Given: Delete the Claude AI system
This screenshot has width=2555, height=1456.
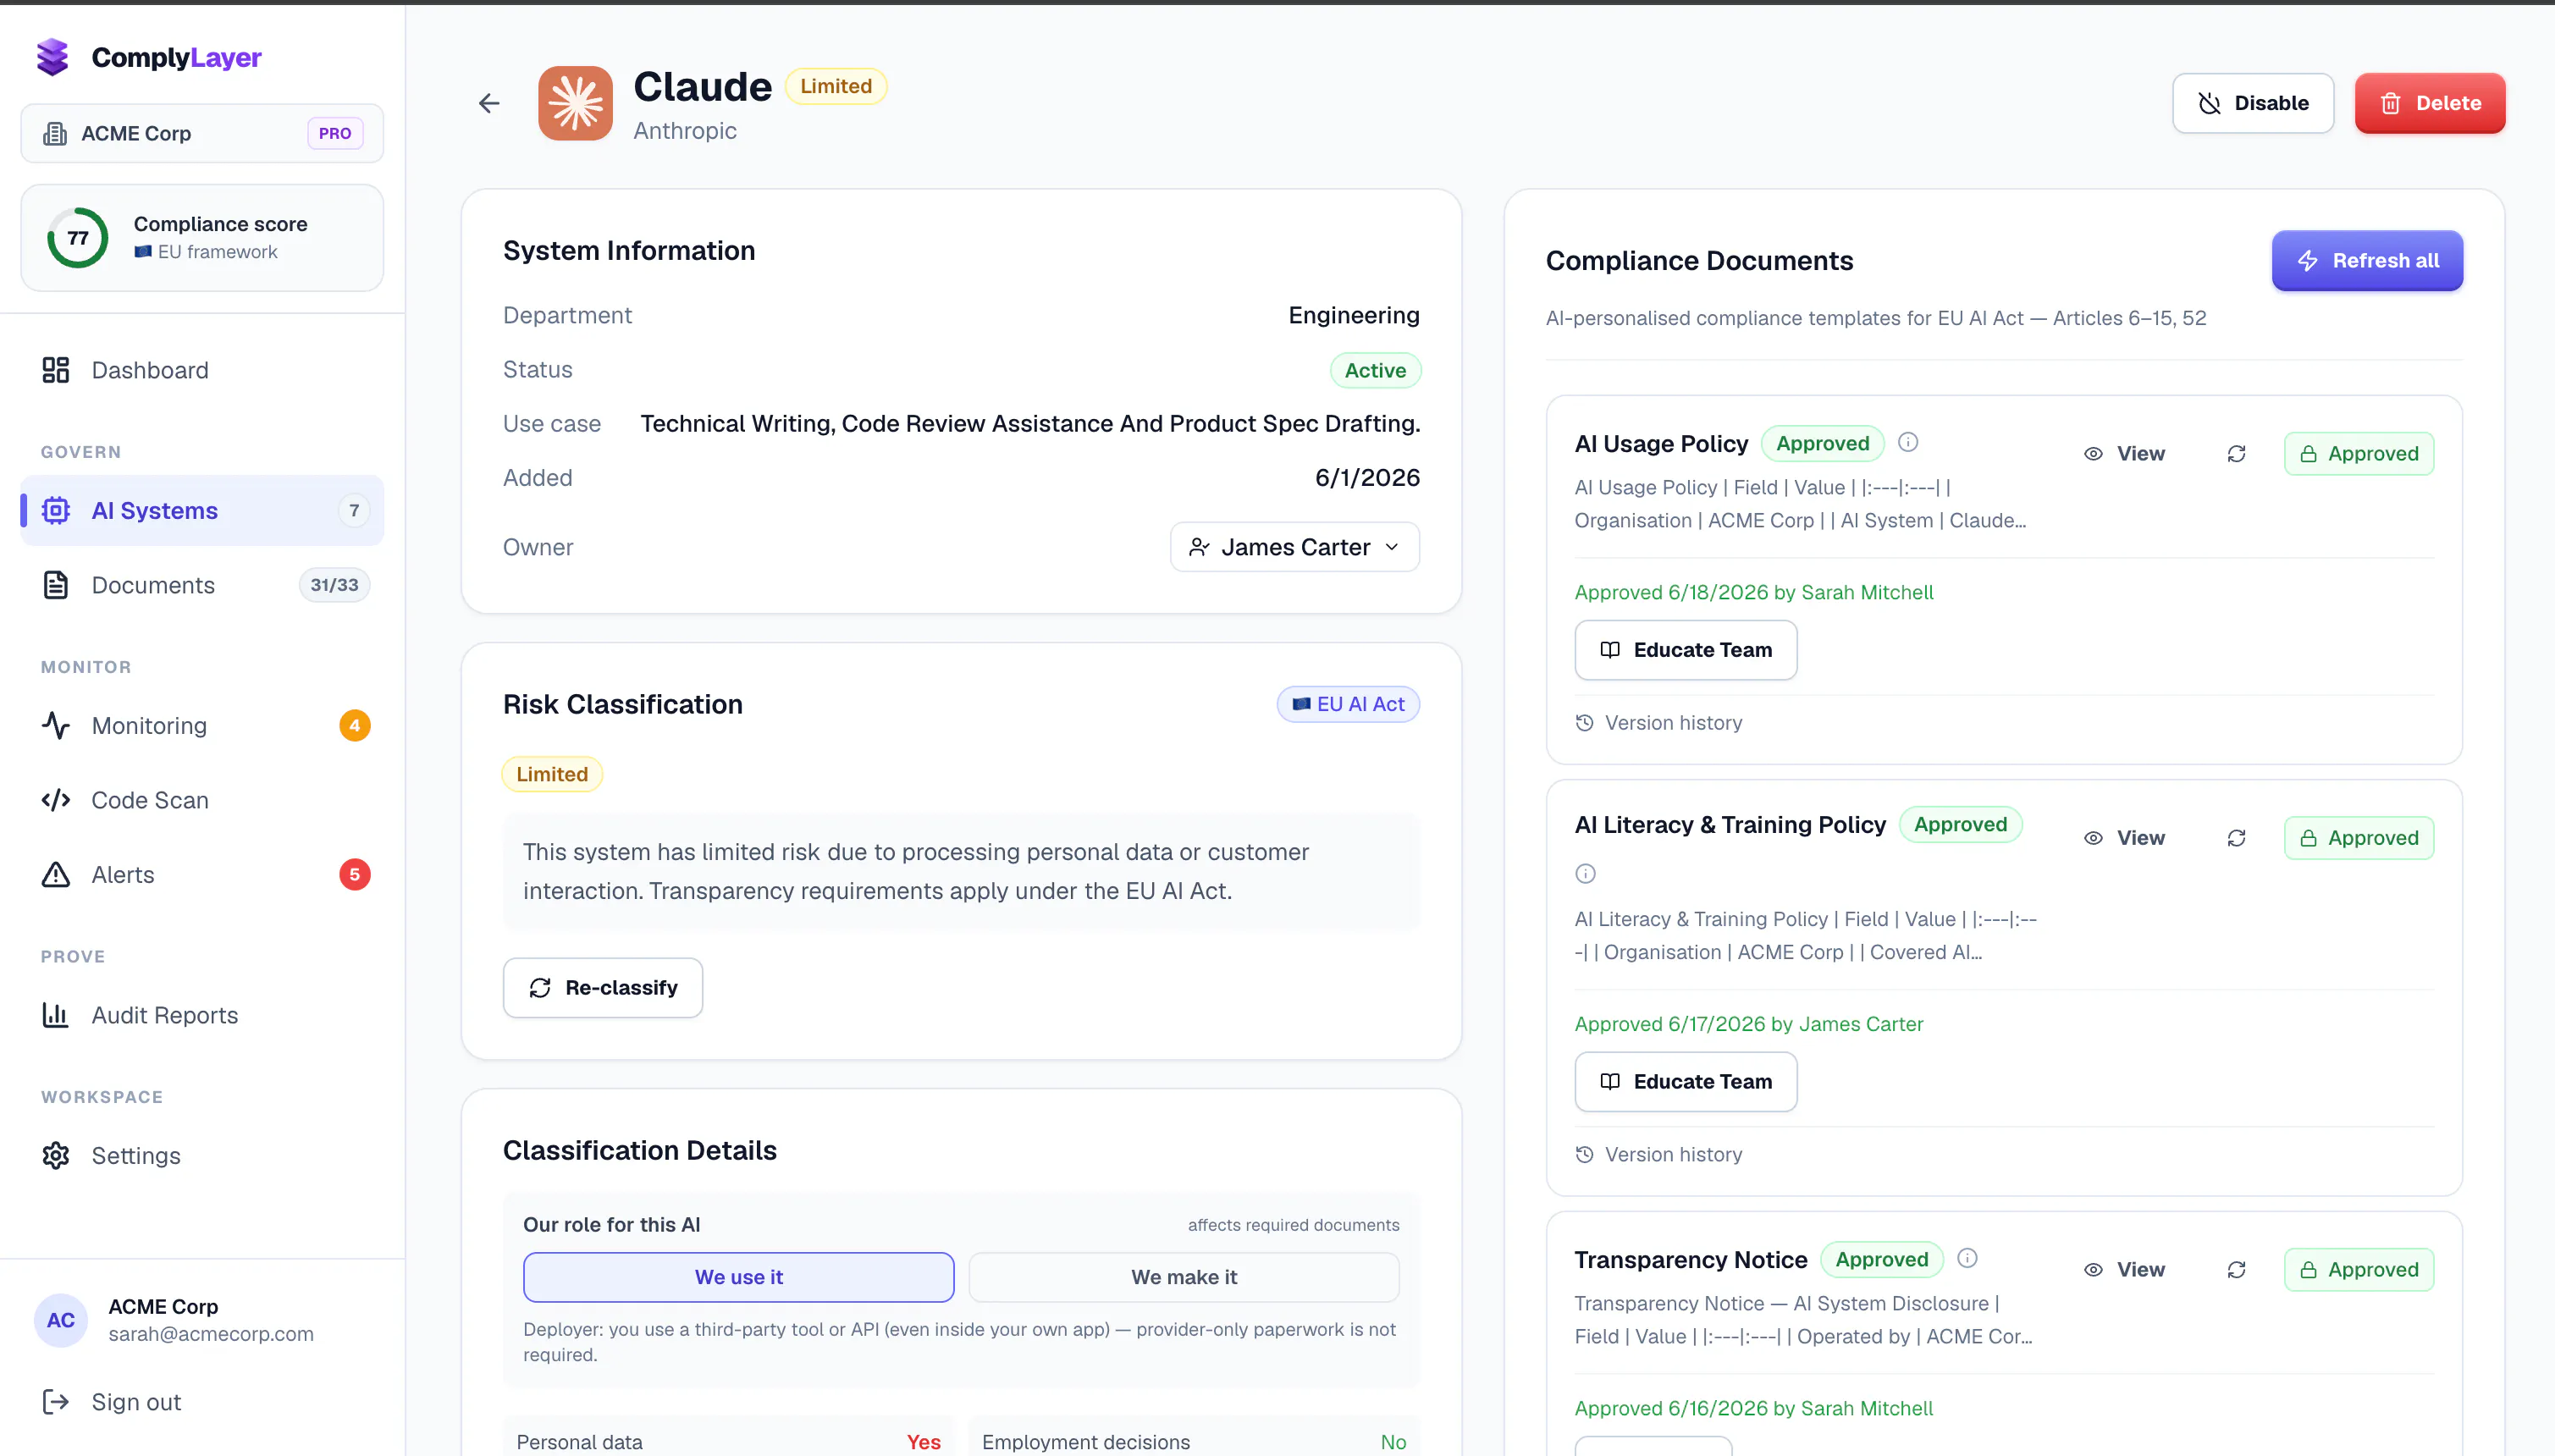Looking at the screenshot, I should (2429, 103).
